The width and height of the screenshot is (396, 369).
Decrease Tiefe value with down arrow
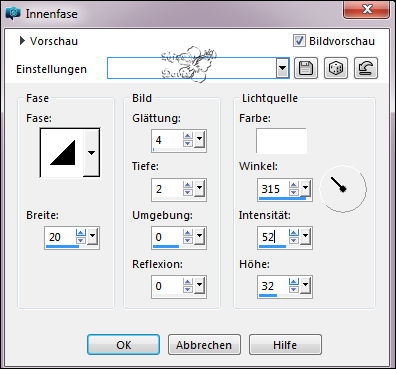(x=188, y=192)
